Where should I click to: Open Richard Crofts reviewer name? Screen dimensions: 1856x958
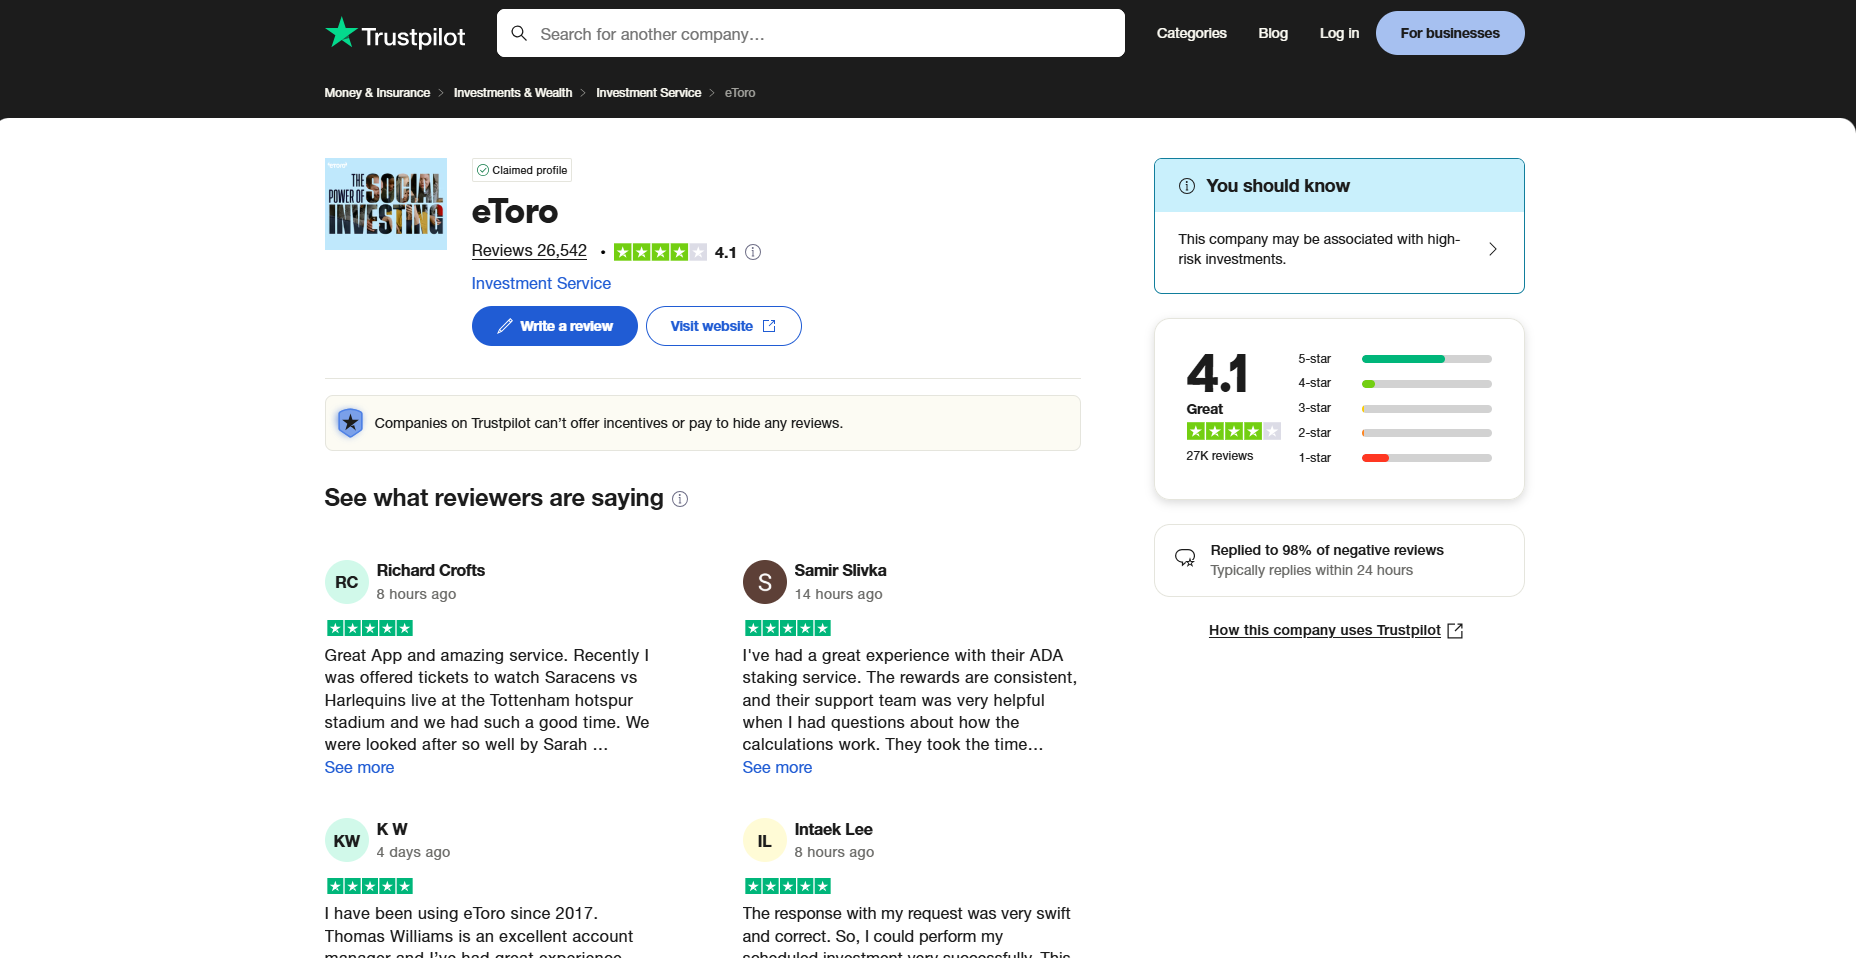(x=431, y=571)
